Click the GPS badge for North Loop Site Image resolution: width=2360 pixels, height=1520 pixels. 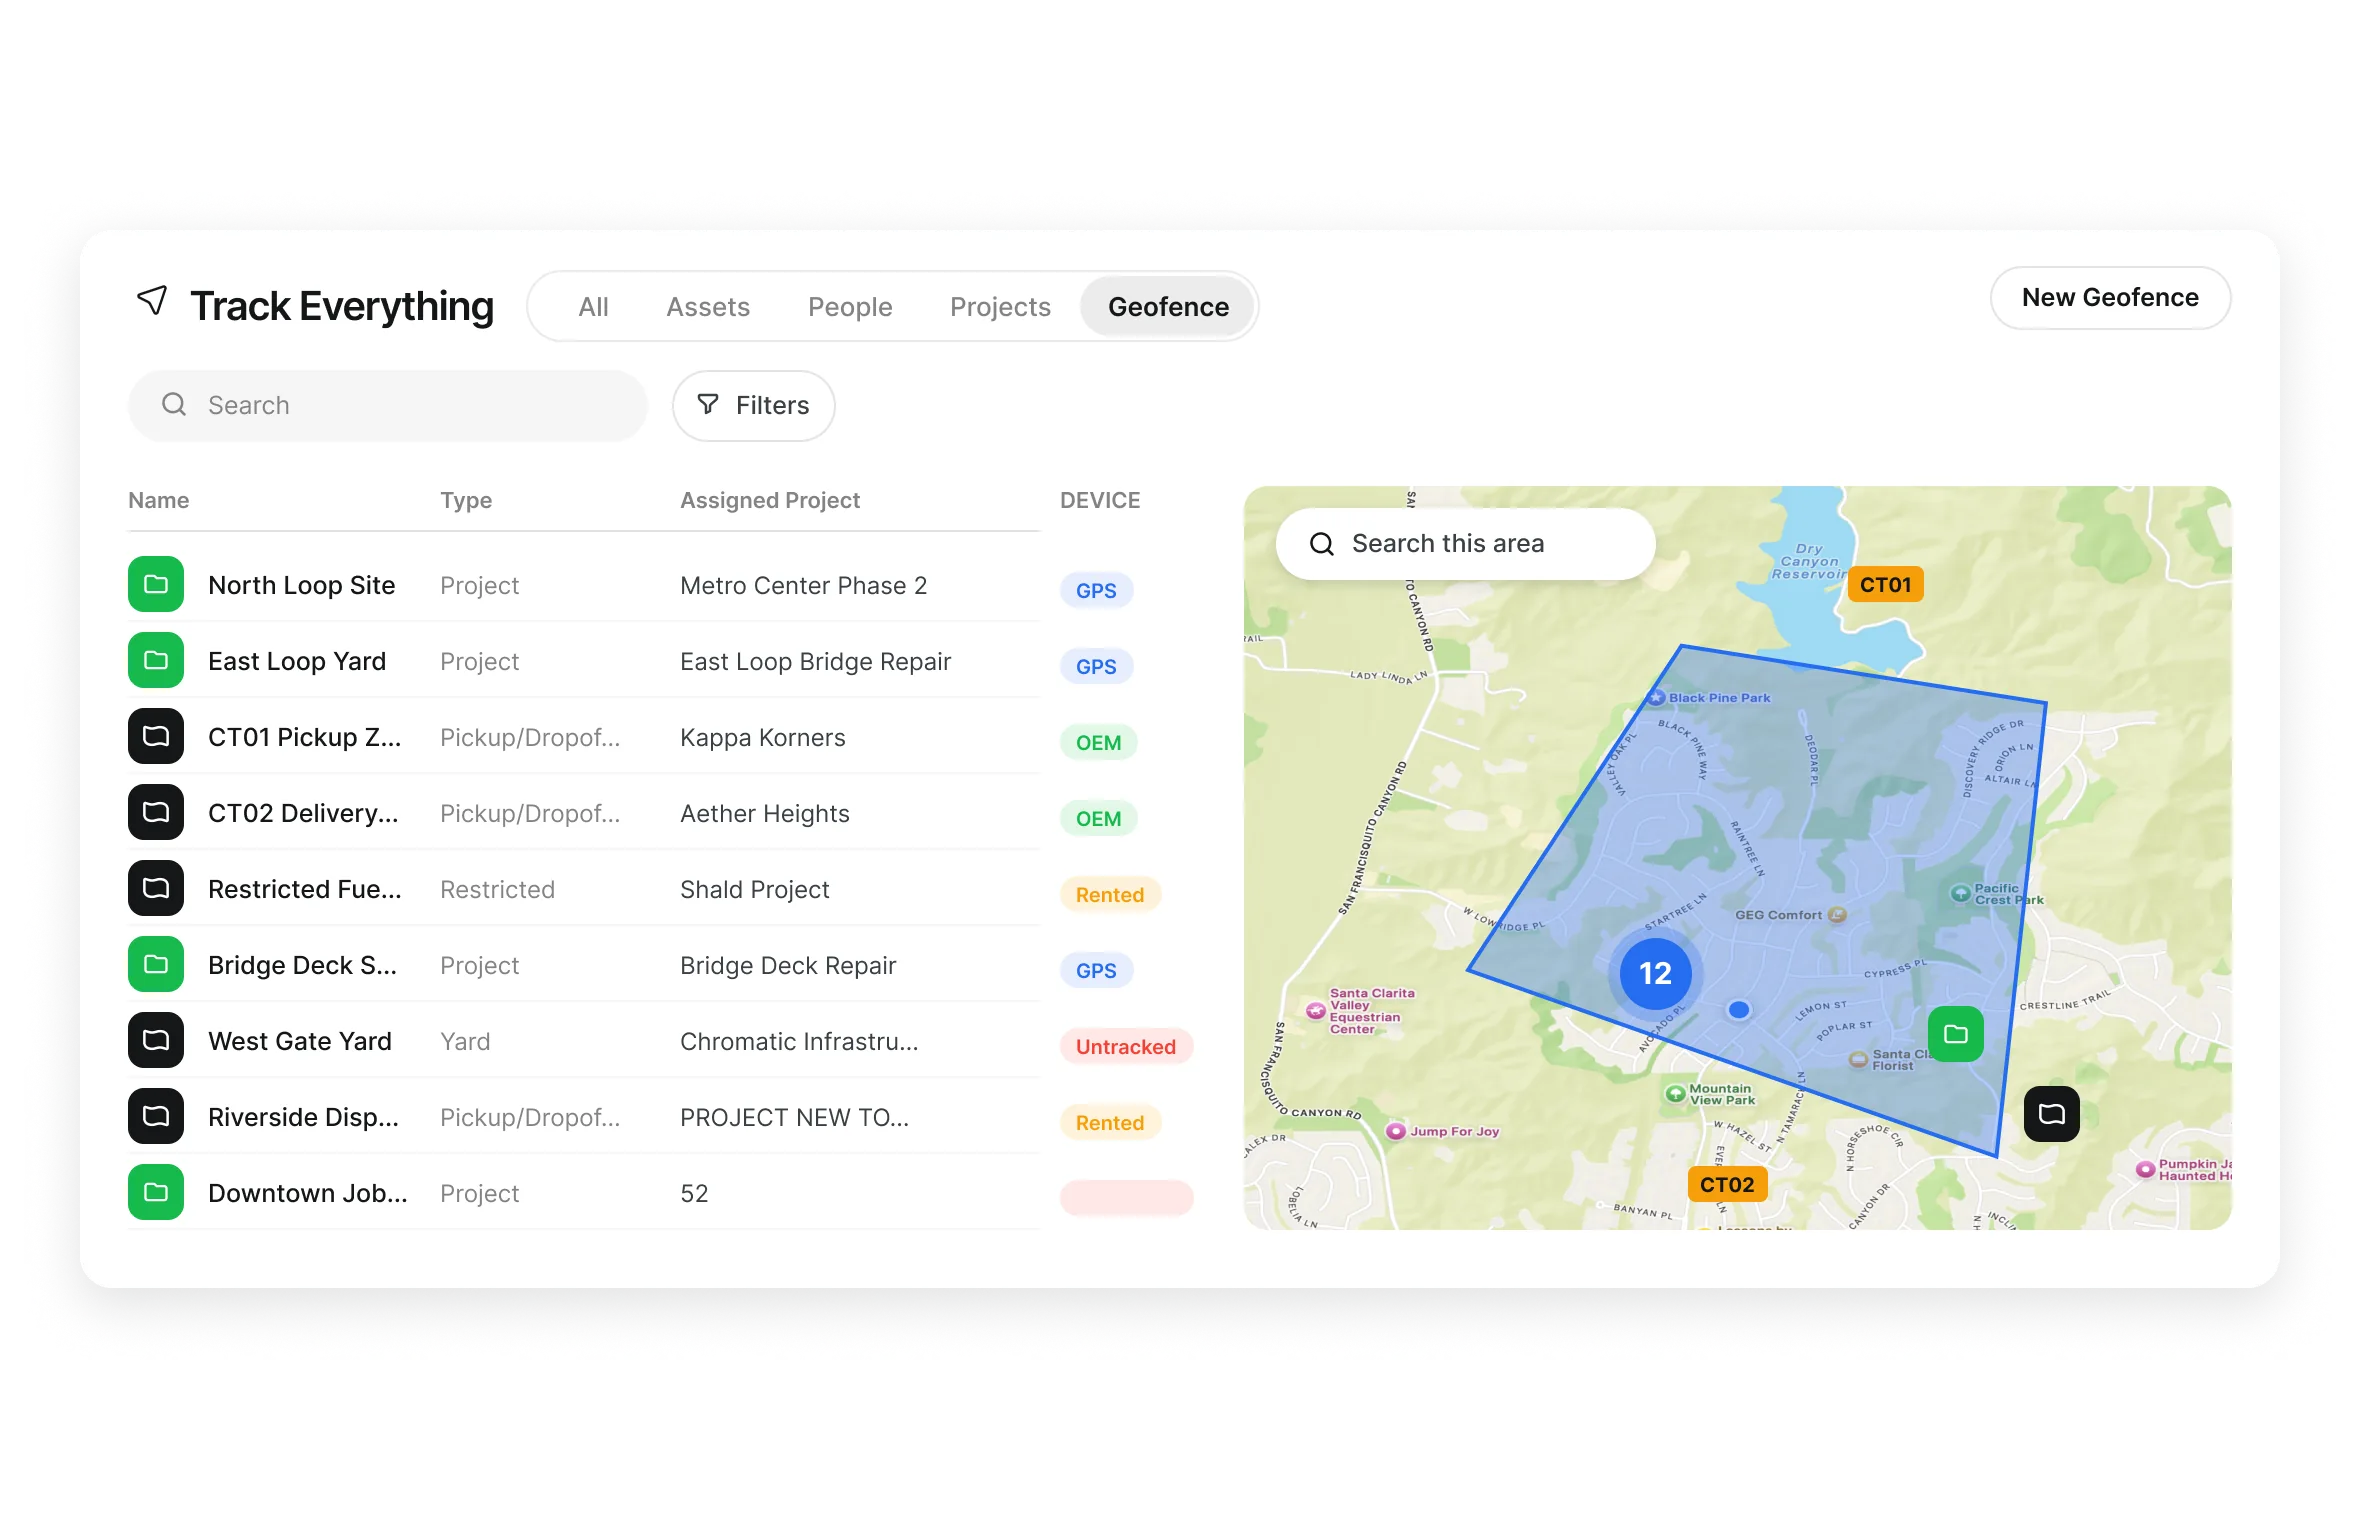click(1096, 590)
